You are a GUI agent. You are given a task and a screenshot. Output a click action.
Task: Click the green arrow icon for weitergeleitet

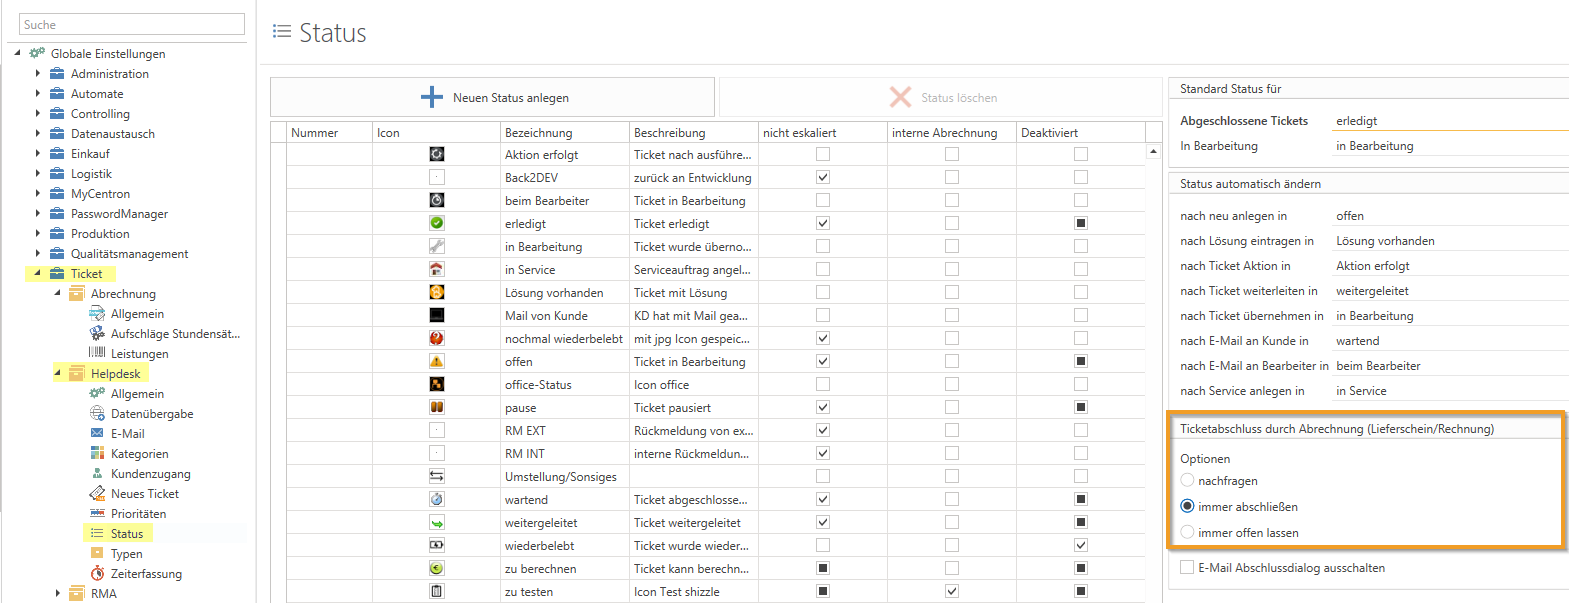pyautogui.click(x=437, y=522)
